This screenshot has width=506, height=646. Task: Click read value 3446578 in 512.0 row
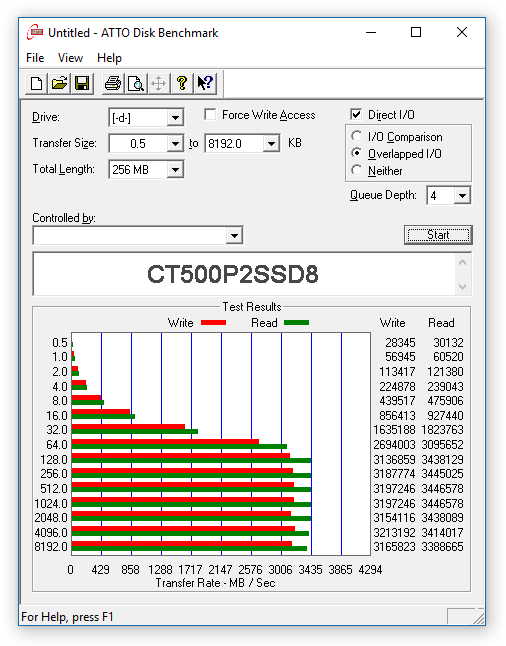pos(442,489)
